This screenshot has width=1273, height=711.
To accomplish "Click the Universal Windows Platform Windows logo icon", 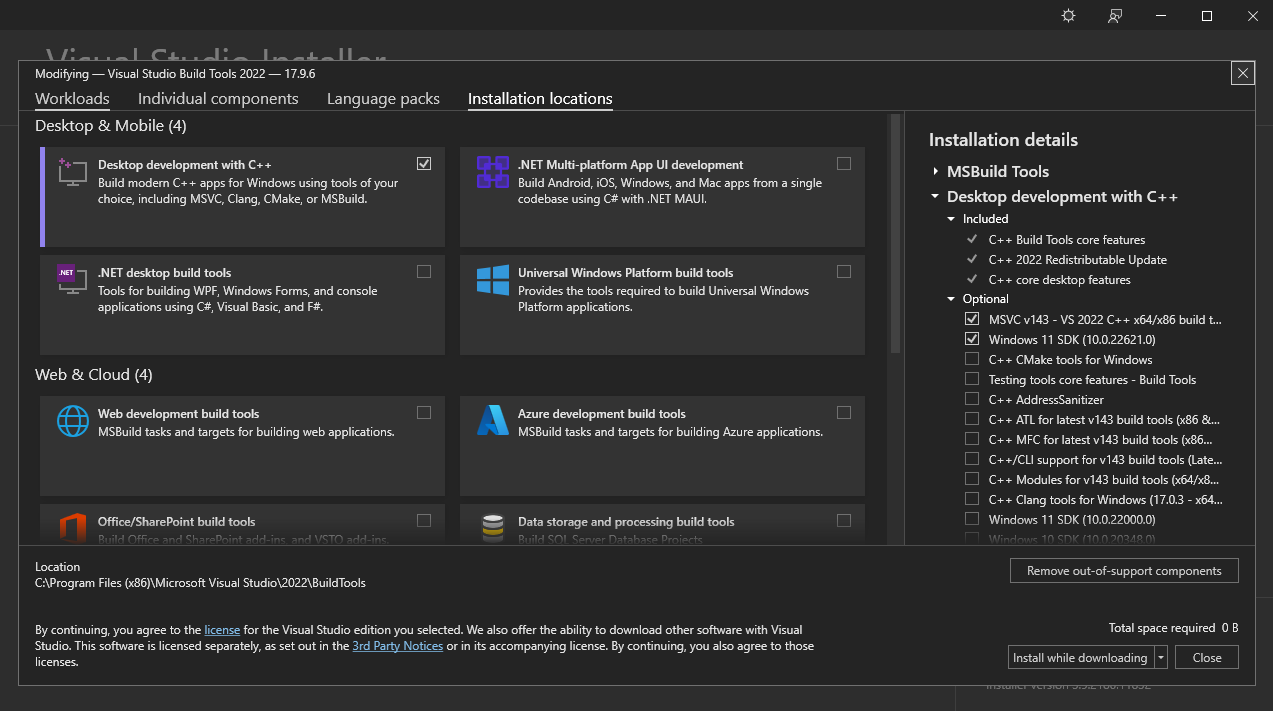I will pyautogui.click(x=493, y=280).
